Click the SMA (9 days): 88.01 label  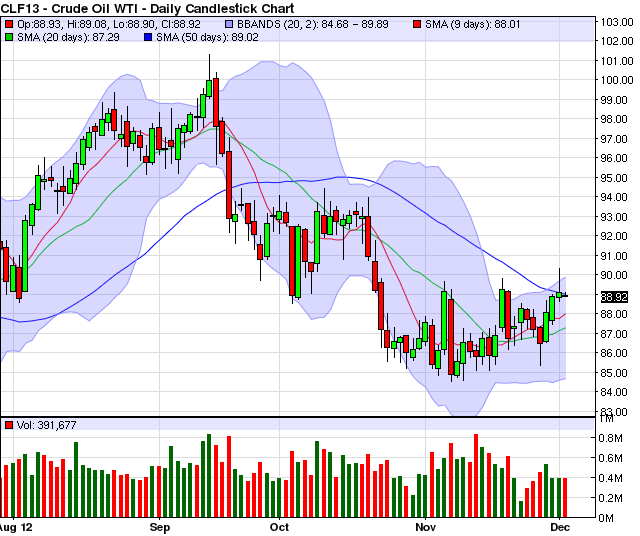(x=473, y=24)
